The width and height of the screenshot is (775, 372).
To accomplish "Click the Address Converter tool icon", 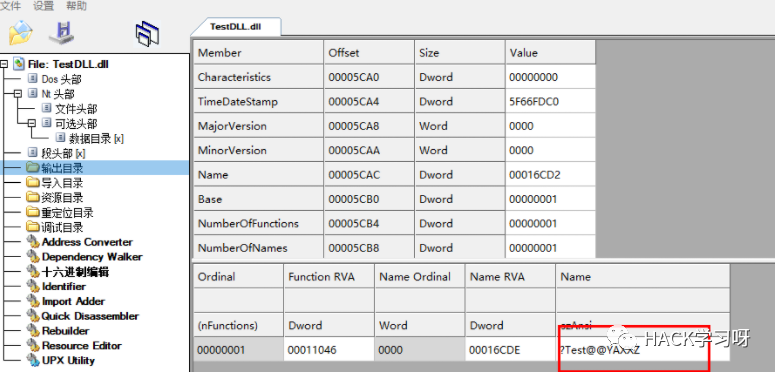I will tap(33, 242).
